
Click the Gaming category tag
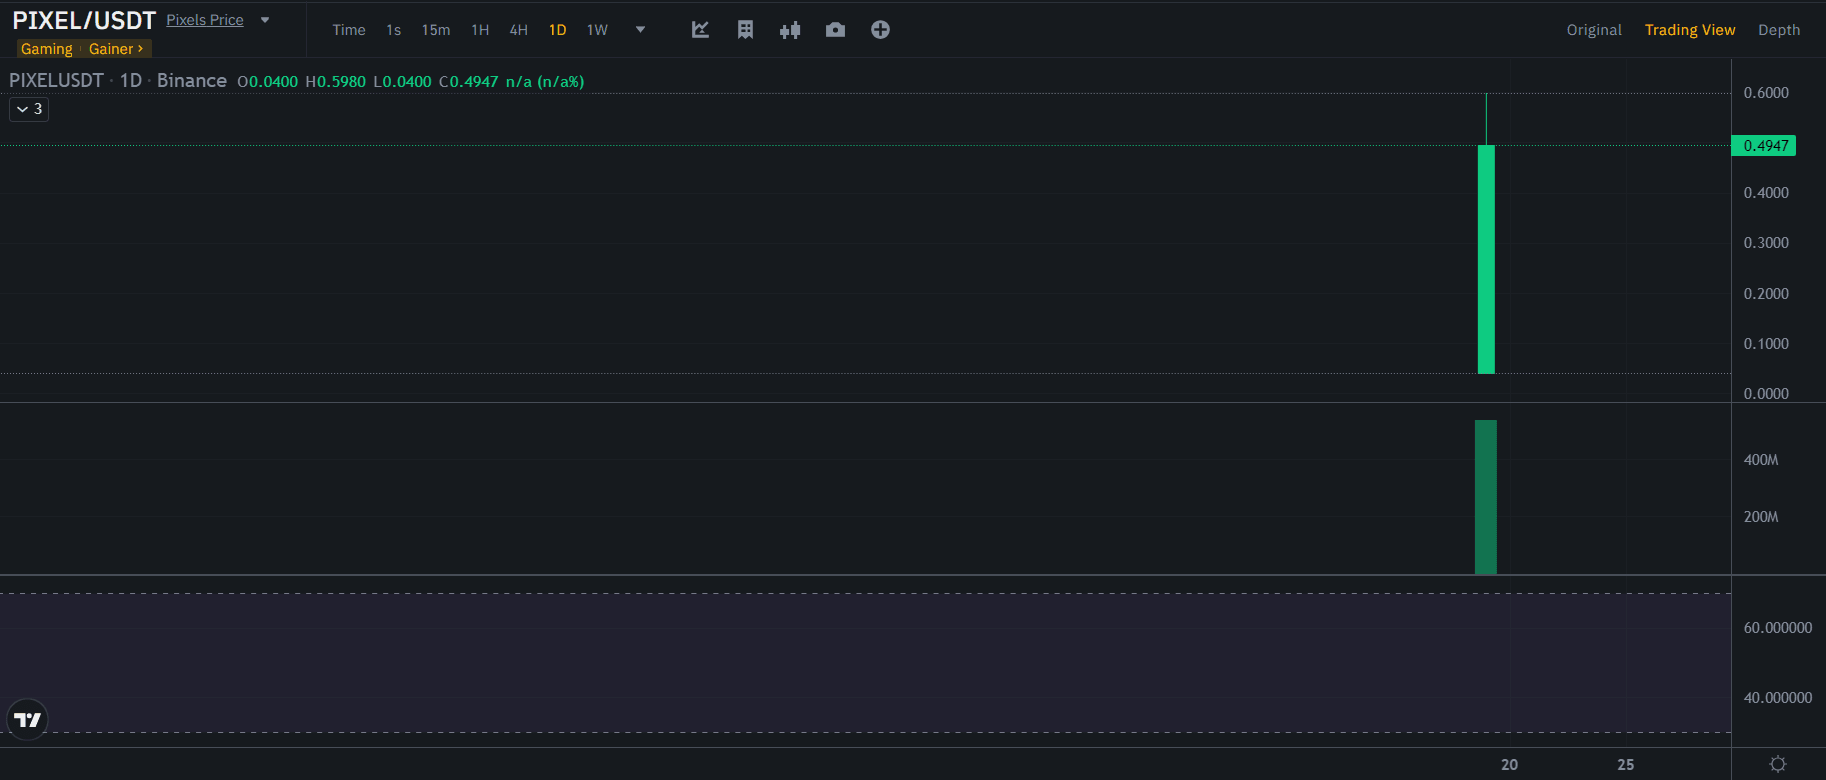tap(47, 49)
